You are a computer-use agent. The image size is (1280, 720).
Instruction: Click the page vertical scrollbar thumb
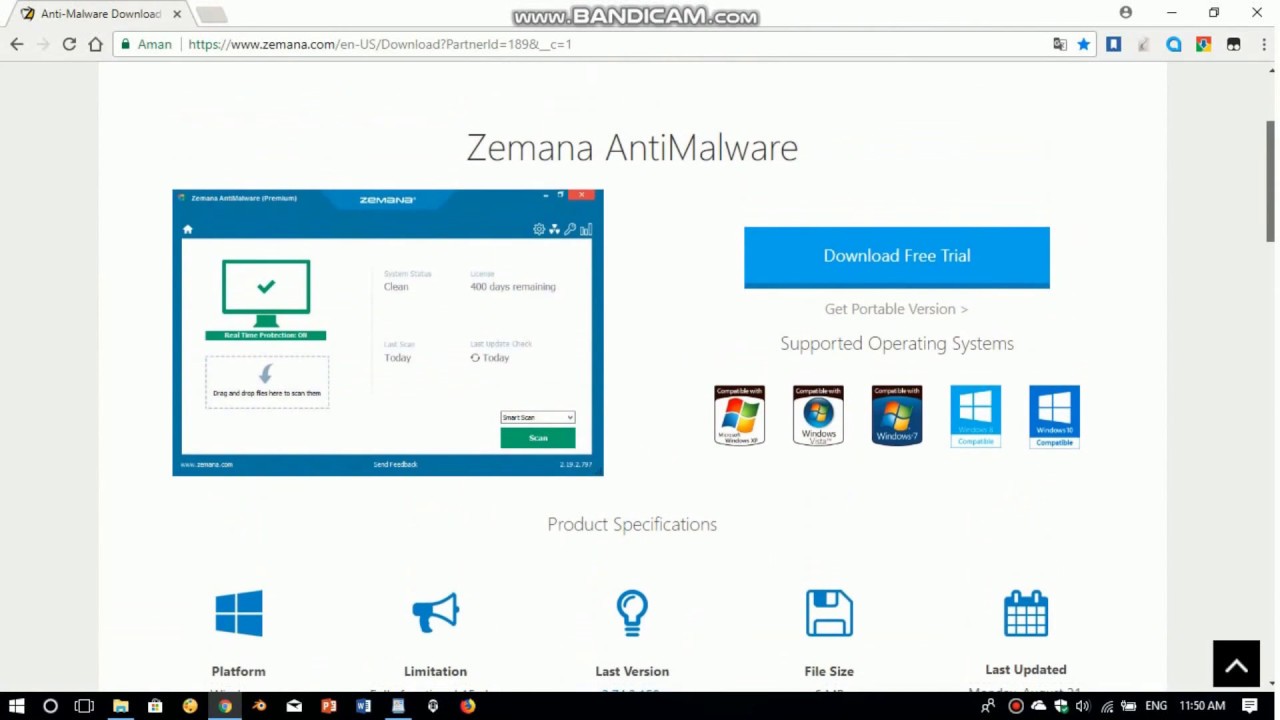pos(1271,182)
